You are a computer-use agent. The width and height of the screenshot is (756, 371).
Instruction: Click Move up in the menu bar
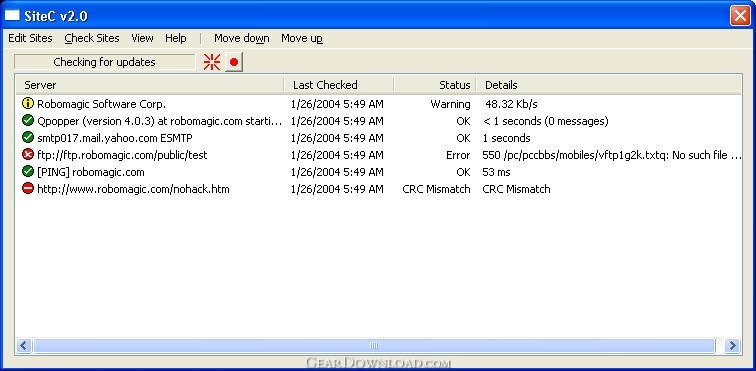(302, 38)
